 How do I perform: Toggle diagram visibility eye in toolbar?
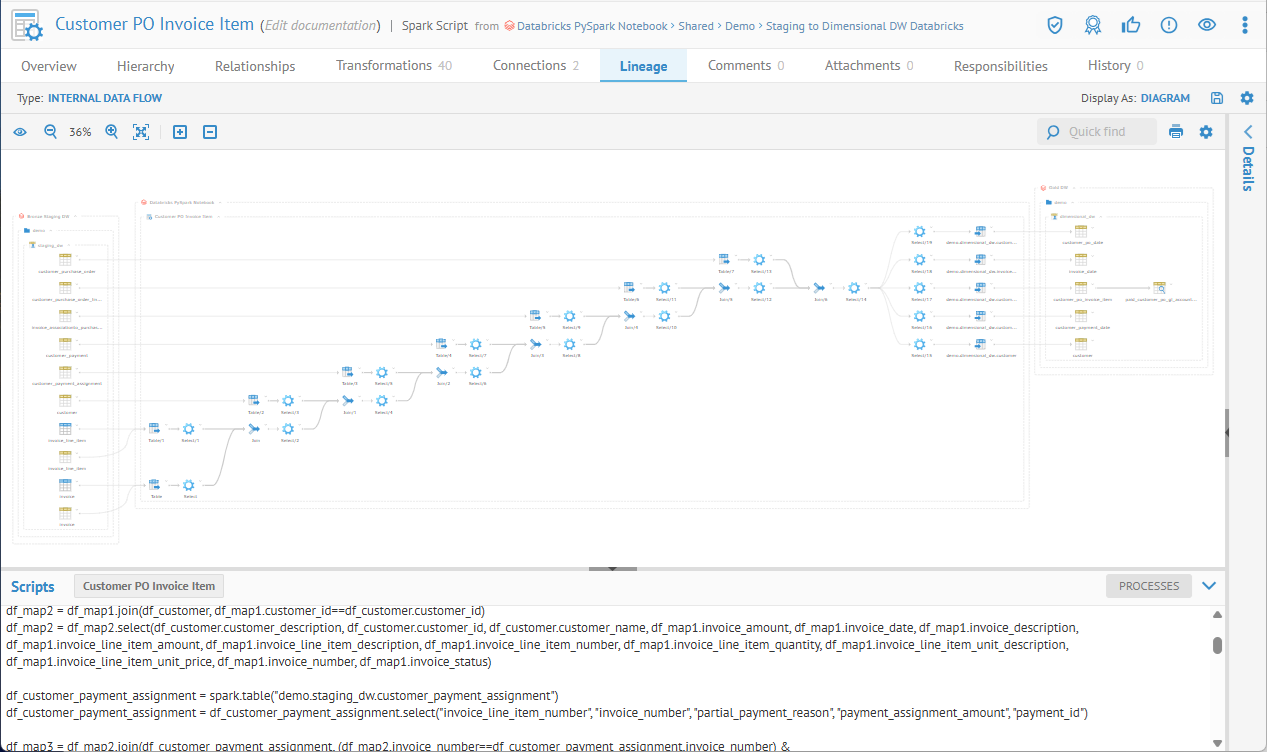coord(20,132)
